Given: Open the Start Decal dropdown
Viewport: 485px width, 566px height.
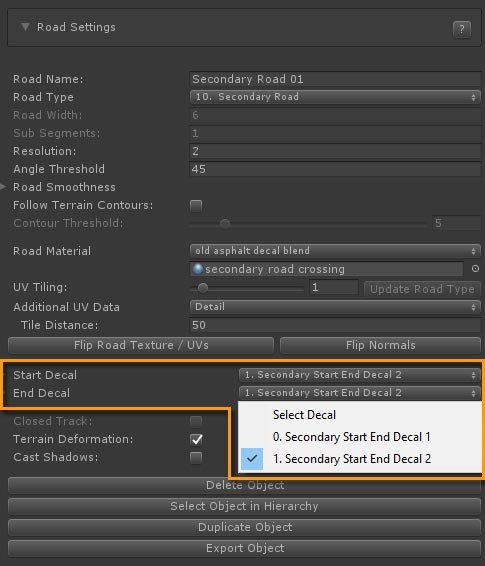Looking at the screenshot, I should pyautogui.click(x=359, y=375).
